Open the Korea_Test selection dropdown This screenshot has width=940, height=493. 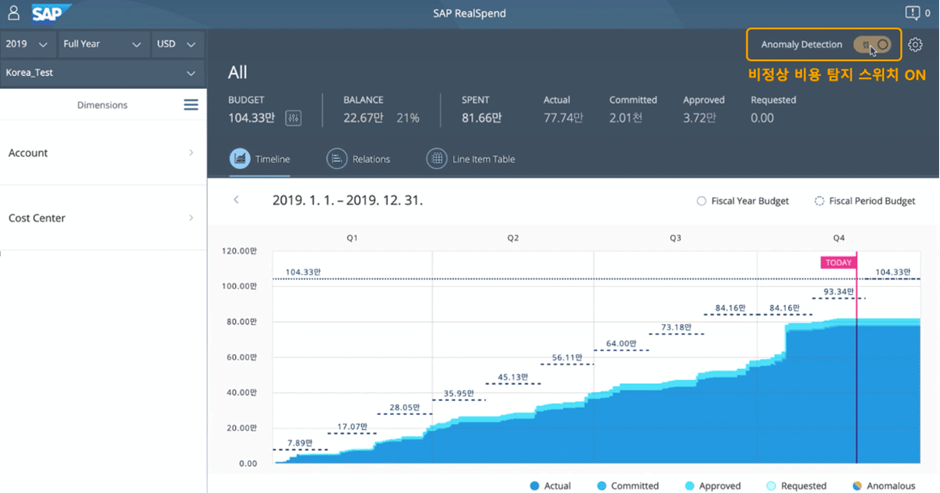click(102, 73)
